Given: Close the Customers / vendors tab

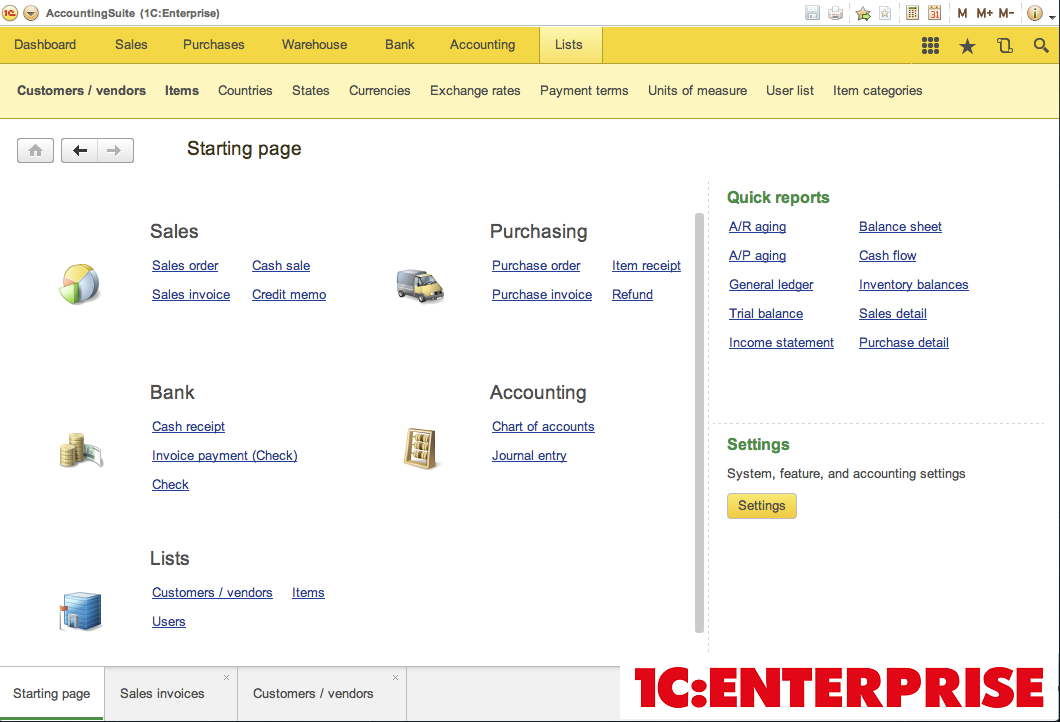Looking at the screenshot, I should point(395,677).
